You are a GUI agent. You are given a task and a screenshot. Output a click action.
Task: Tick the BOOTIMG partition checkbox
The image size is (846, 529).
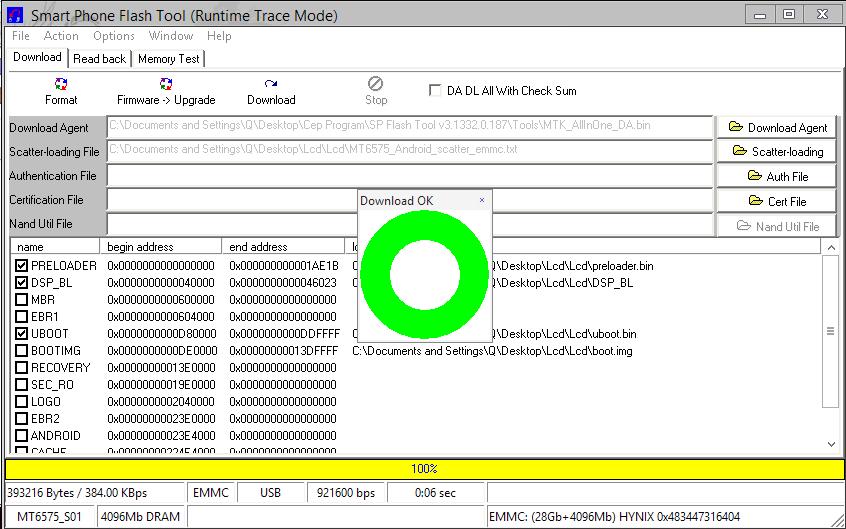pos(22,351)
